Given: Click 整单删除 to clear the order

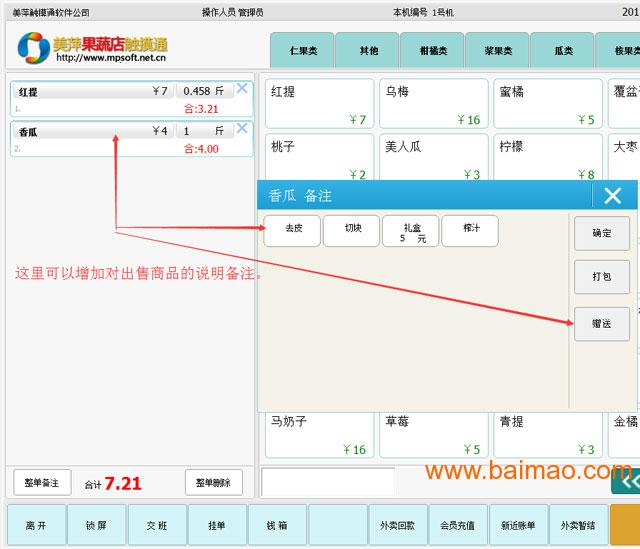Looking at the screenshot, I should click(x=214, y=482).
